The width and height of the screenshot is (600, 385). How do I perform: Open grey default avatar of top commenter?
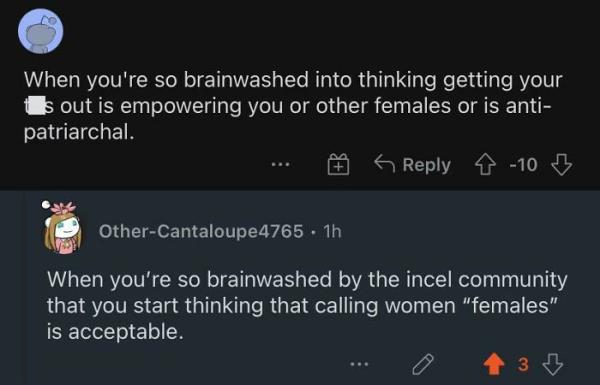(41, 31)
